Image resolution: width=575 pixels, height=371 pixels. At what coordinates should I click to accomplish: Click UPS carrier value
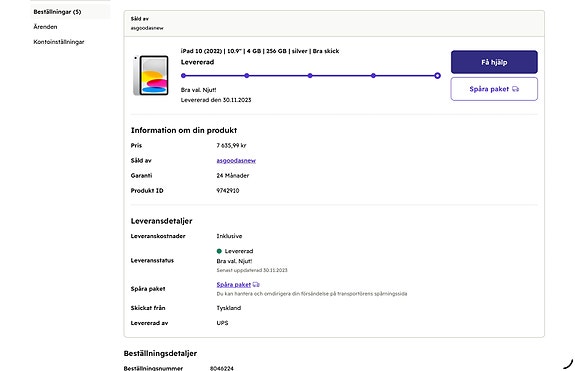click(222, 323)
